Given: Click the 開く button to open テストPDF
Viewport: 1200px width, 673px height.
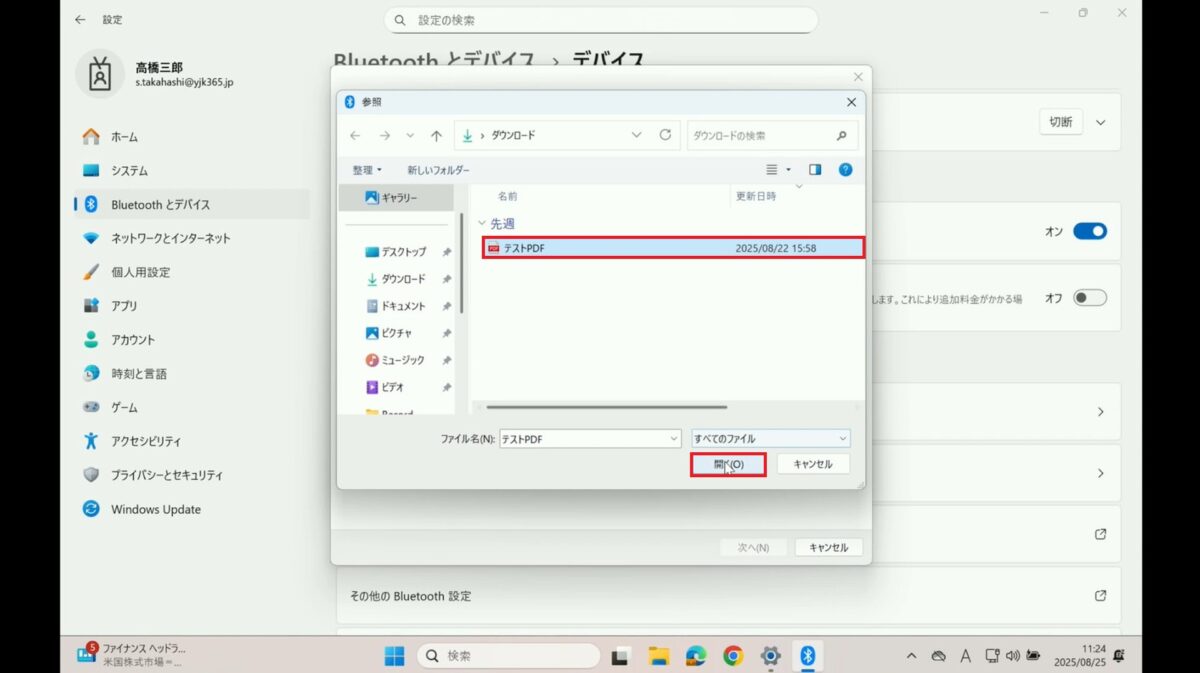Looking at the screenshot, I should pos(727,463).
